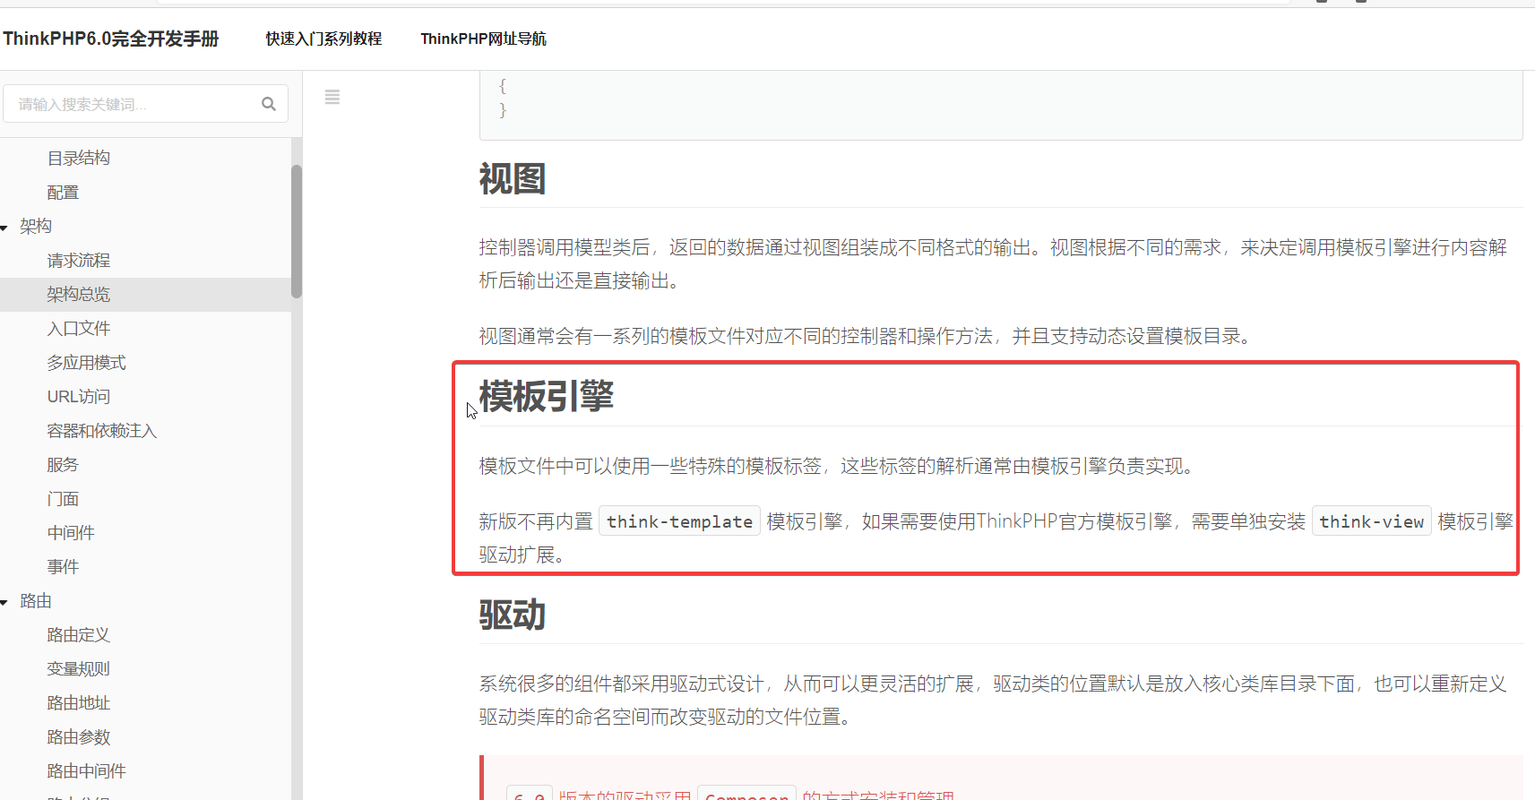Open the 容器和依赖注入 page
The width and height of the screenshot is (1535, 800).
click(x=102, y=430)
